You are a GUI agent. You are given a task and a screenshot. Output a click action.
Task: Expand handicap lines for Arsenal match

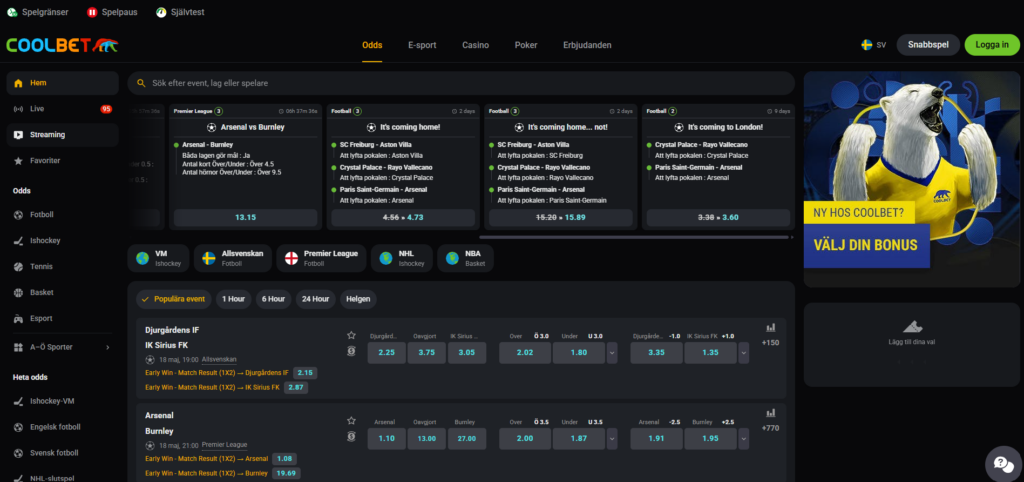click(744, 438)
